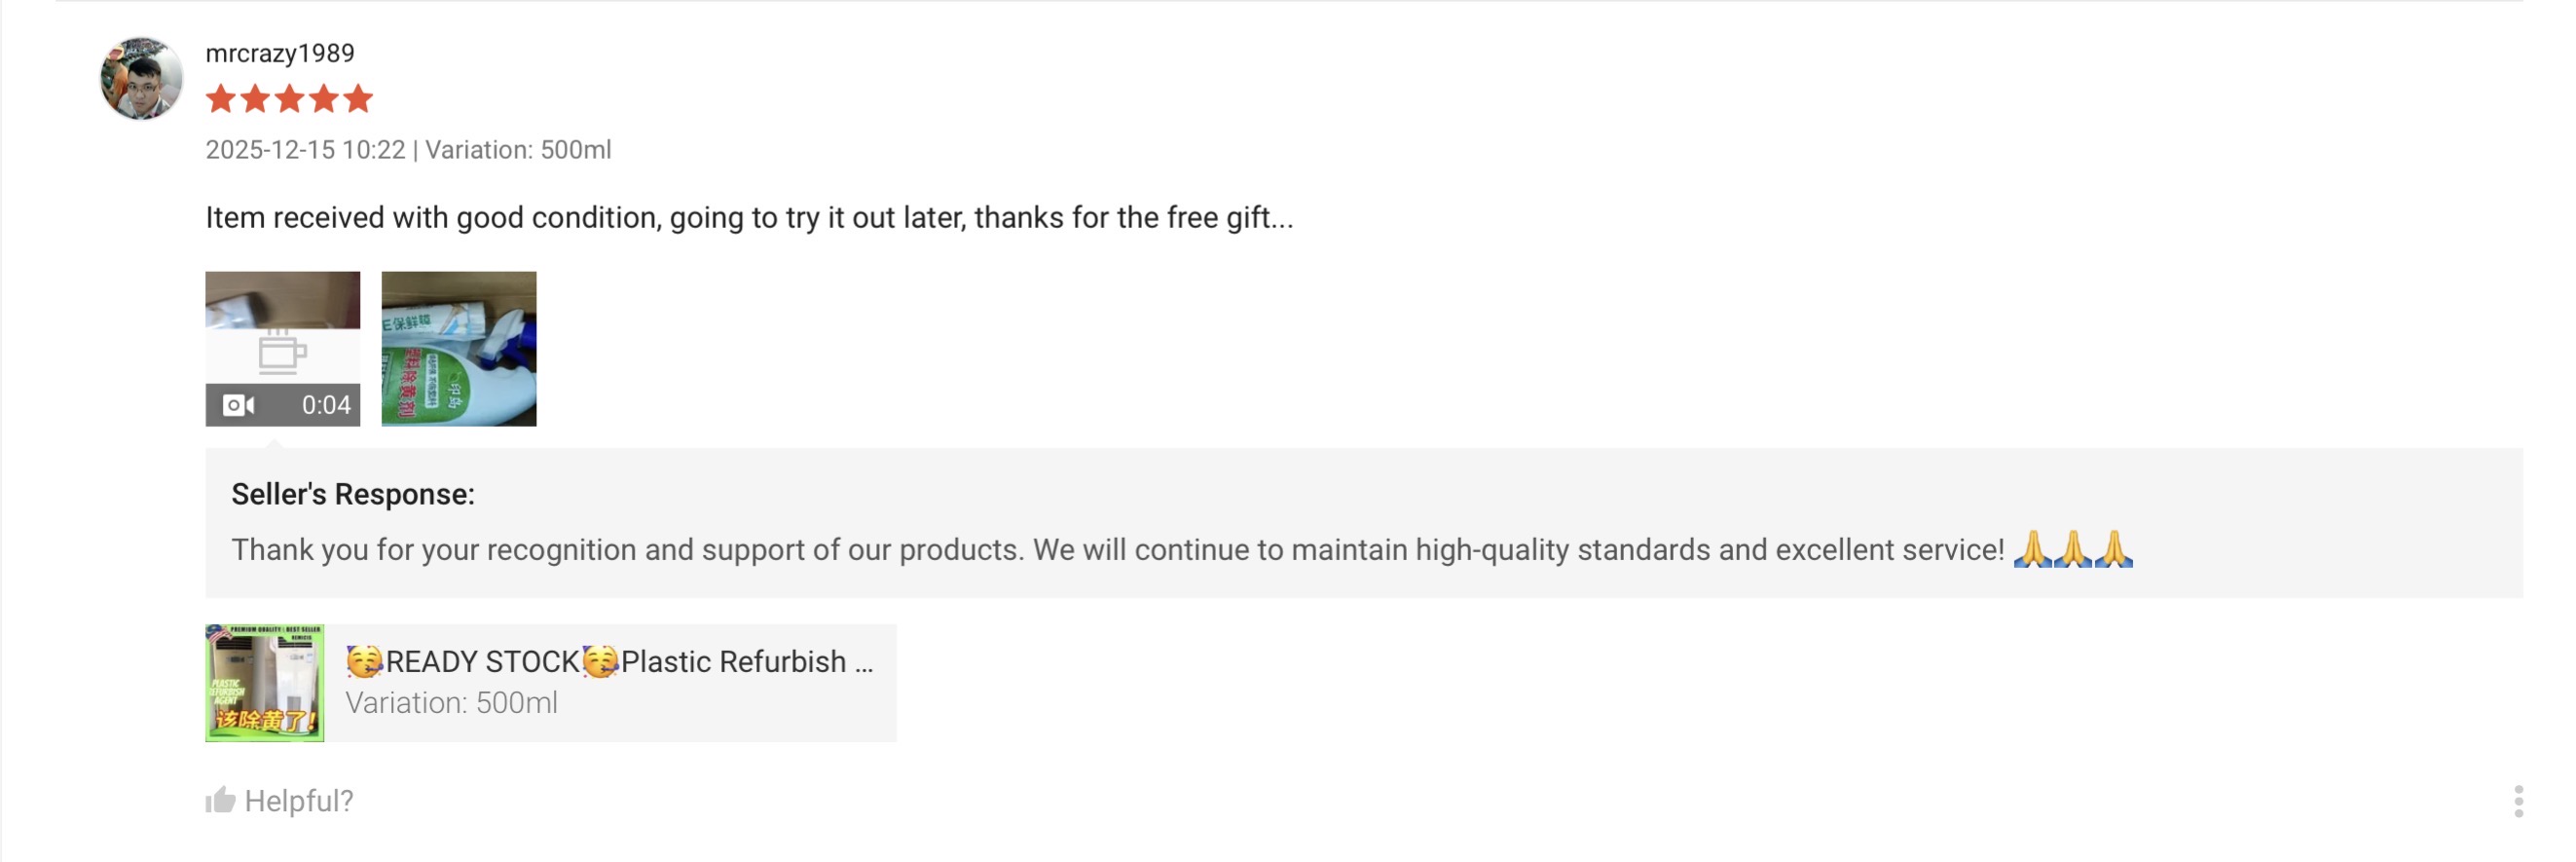
Task: Mark the review as Helpful via the text
Action: 298,801
